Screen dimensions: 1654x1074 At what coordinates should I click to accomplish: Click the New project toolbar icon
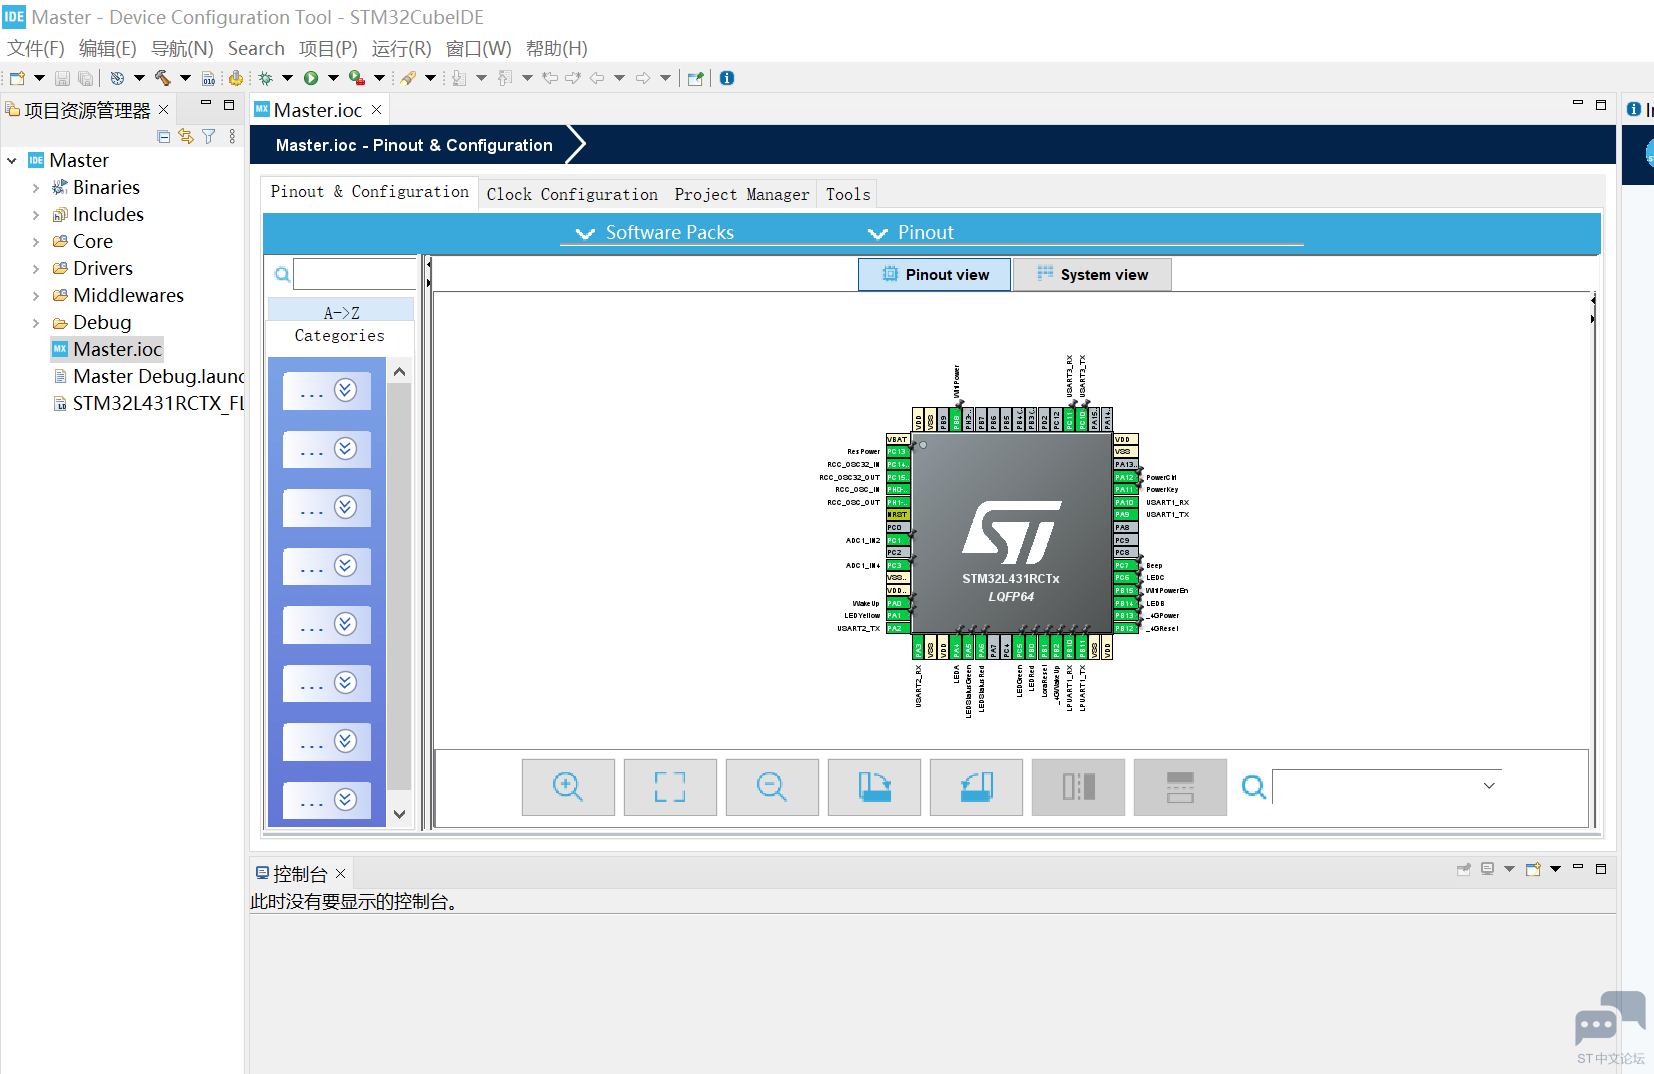click(17, 78)
